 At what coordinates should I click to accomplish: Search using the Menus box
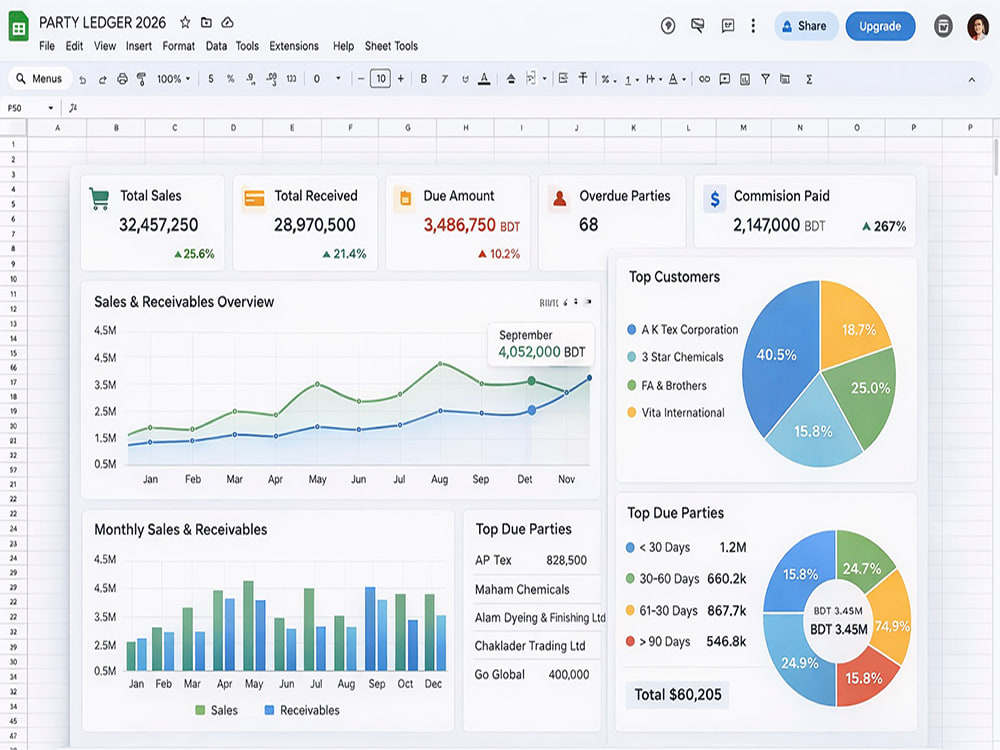click(39, 79)
